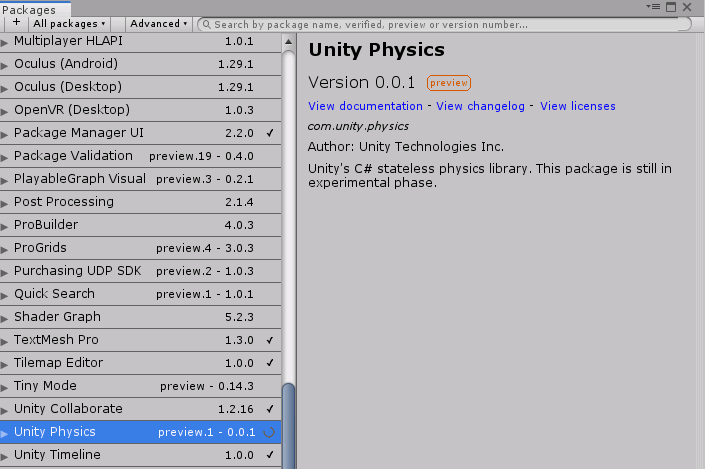
Task: Expand the OpenVR (Desktop) entry arrow
Action: 4,112
